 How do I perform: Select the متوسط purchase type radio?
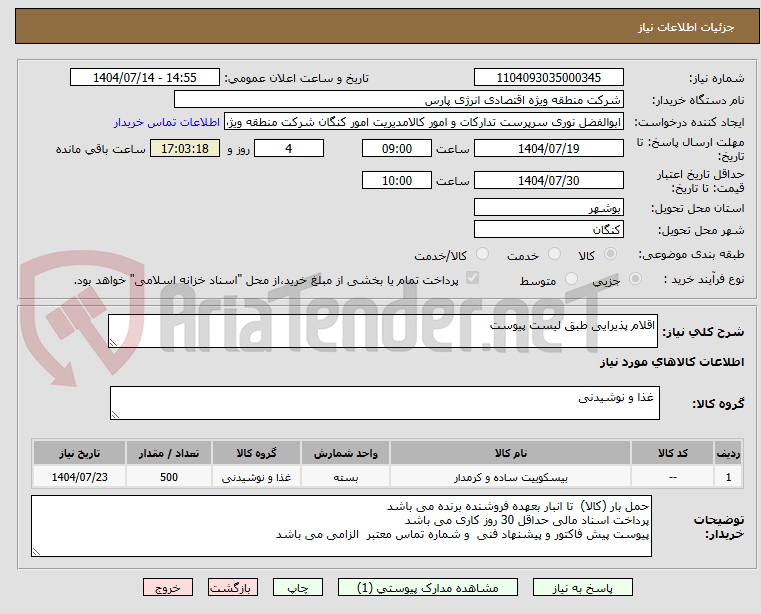(572, 279)
